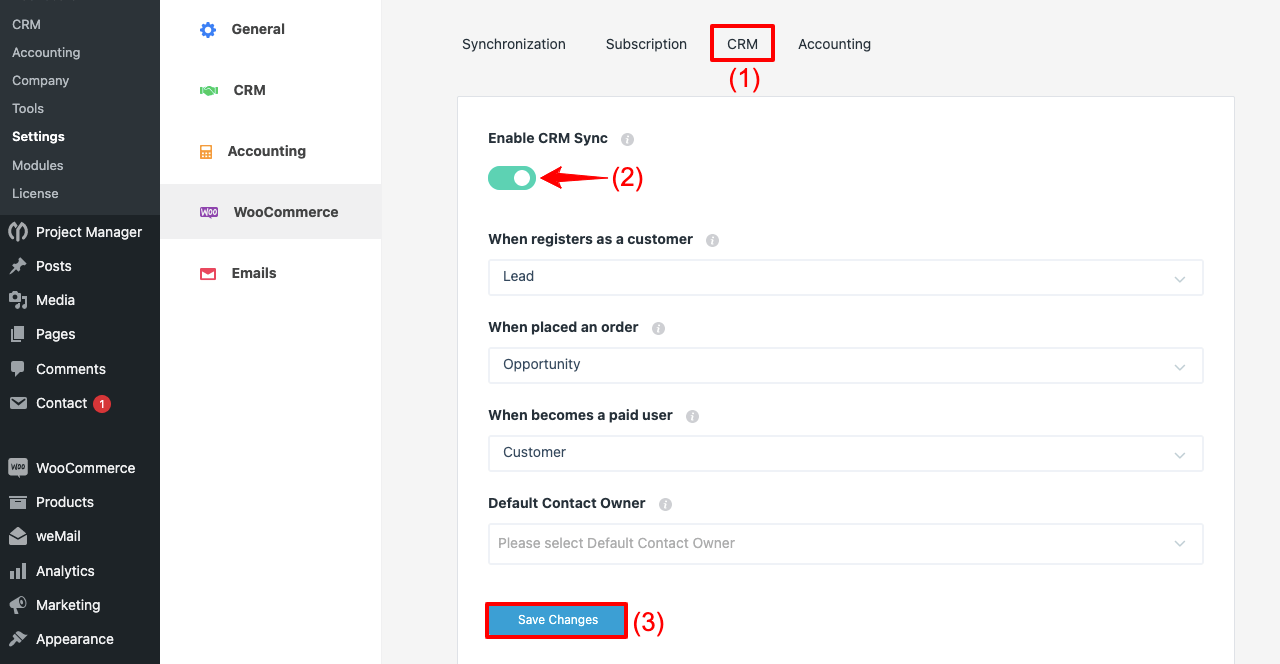The width and height of the screenshot is (1280, 664).
Task: Click info icon next to Default Contact Owner
Action: click(x=665, y=504)
